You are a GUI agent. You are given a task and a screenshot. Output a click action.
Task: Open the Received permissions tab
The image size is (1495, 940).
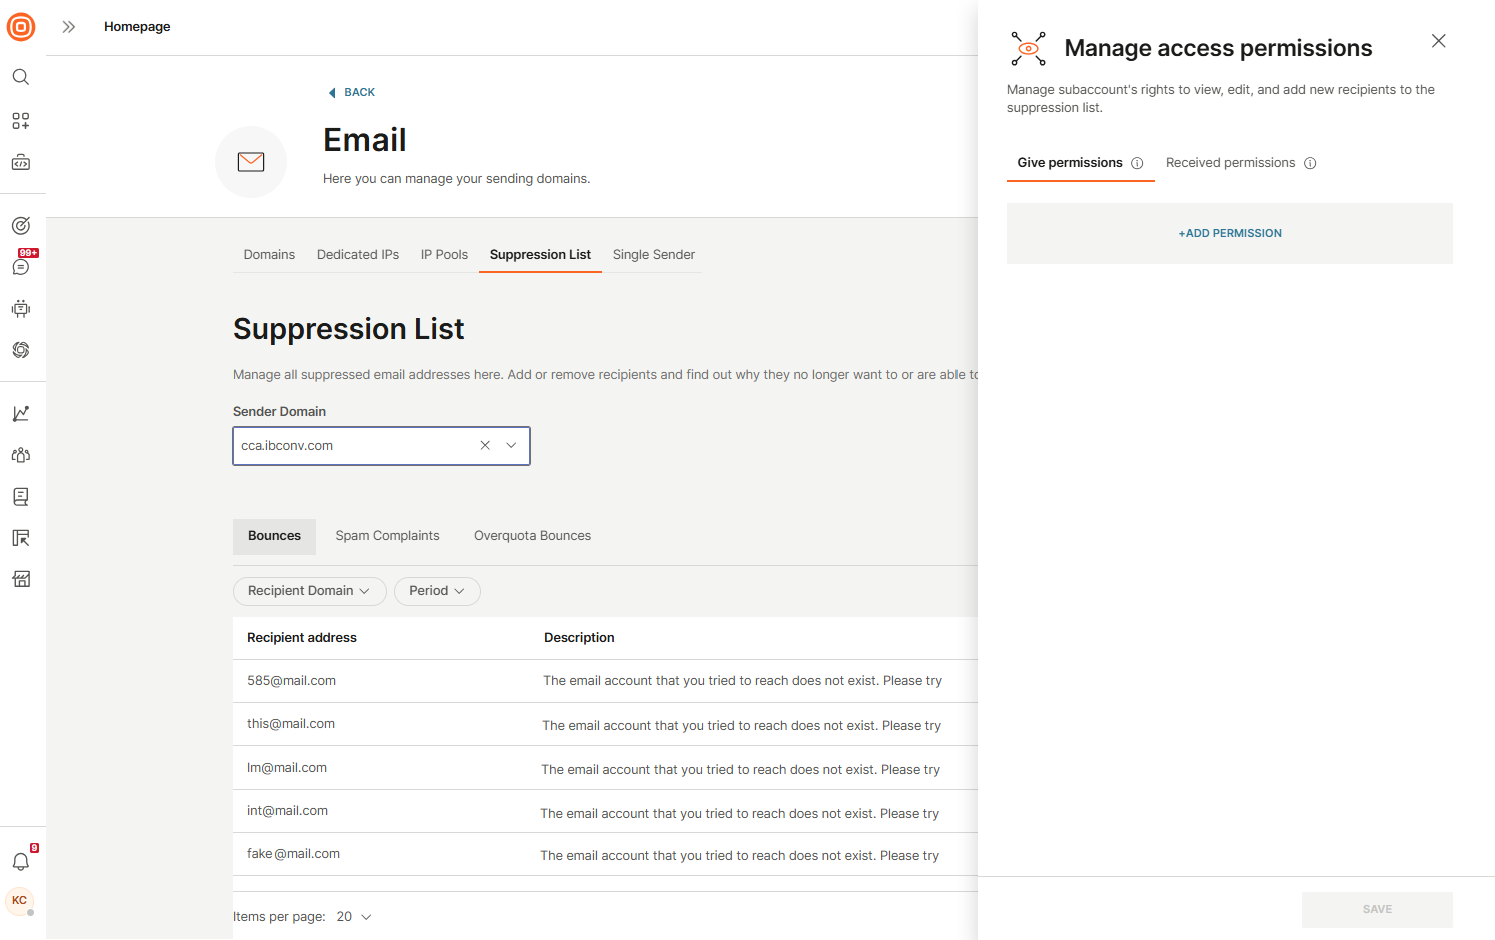pyautogui.click(x=1230, y=162)
